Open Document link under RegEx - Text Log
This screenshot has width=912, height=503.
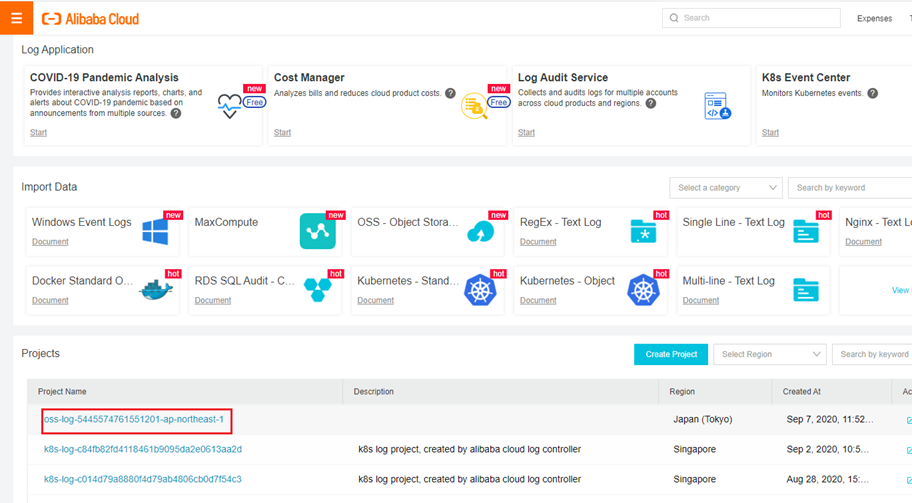tap(538, 242)
